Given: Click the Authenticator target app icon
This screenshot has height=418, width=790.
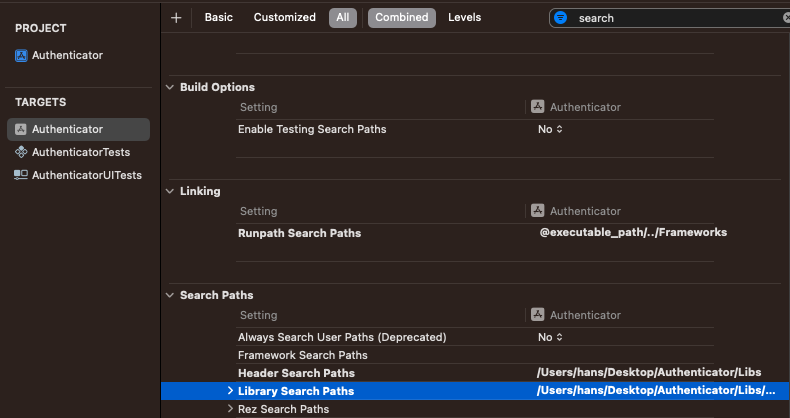Looking at the screenshot, I should coord(21,130).
